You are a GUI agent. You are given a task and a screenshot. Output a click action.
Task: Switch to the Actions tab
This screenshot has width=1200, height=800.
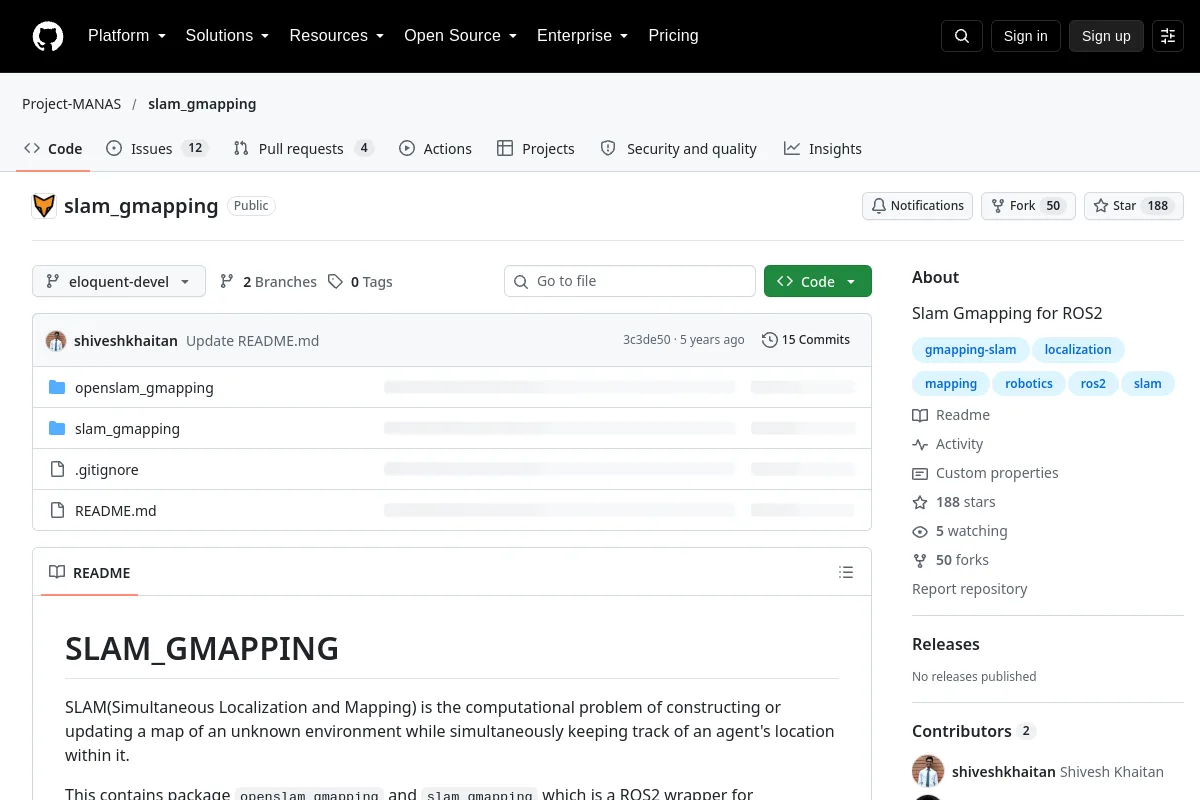coord(435,148)
